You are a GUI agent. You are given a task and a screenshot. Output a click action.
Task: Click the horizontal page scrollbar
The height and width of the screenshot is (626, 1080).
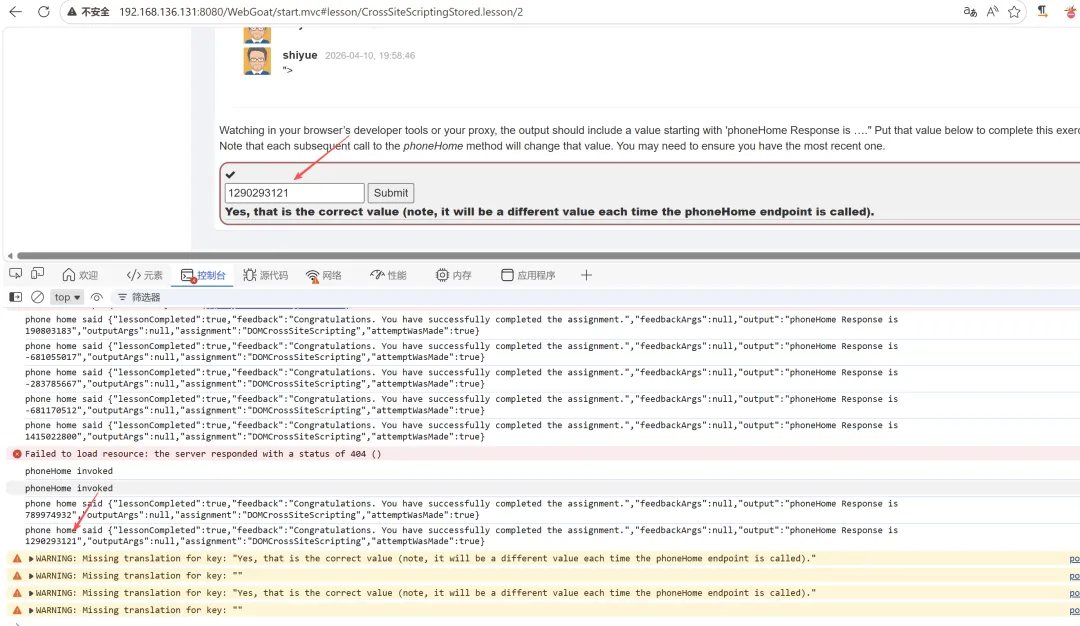tap(548, 255)
